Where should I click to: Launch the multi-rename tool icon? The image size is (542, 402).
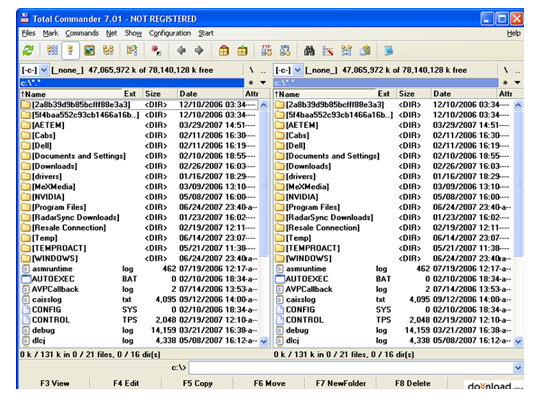tap(328, 51)
